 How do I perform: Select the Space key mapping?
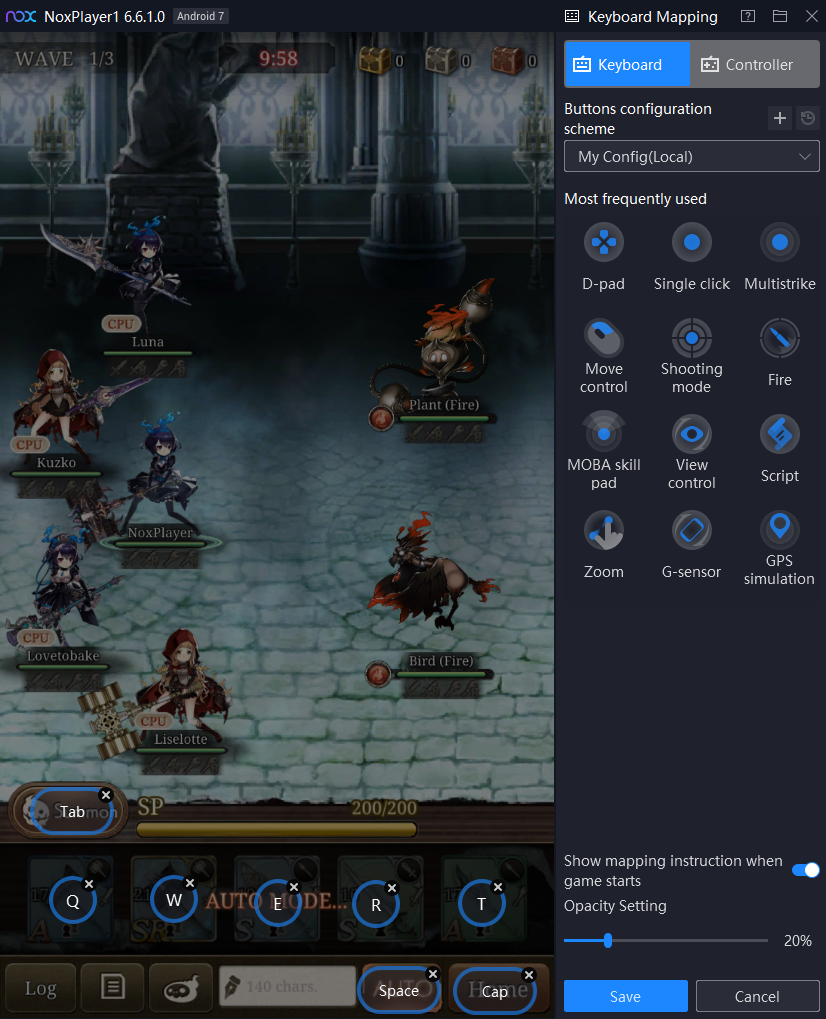point(399,990)
